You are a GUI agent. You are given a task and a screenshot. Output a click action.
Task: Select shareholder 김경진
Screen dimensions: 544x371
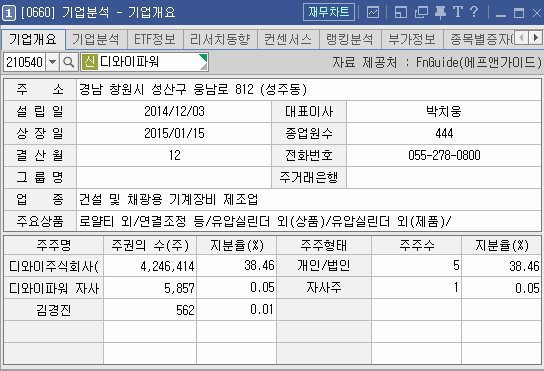pos(54,310)
